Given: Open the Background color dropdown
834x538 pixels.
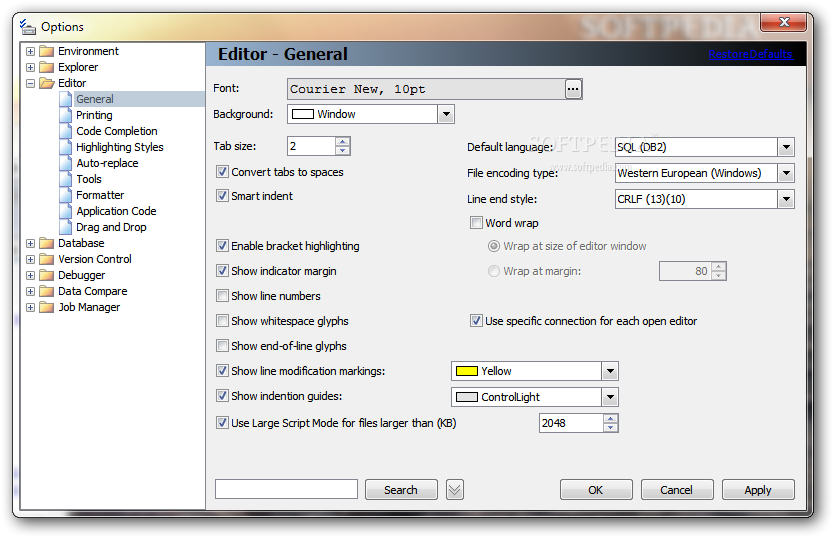Looking at the screenshot, I should pos(446,114).
